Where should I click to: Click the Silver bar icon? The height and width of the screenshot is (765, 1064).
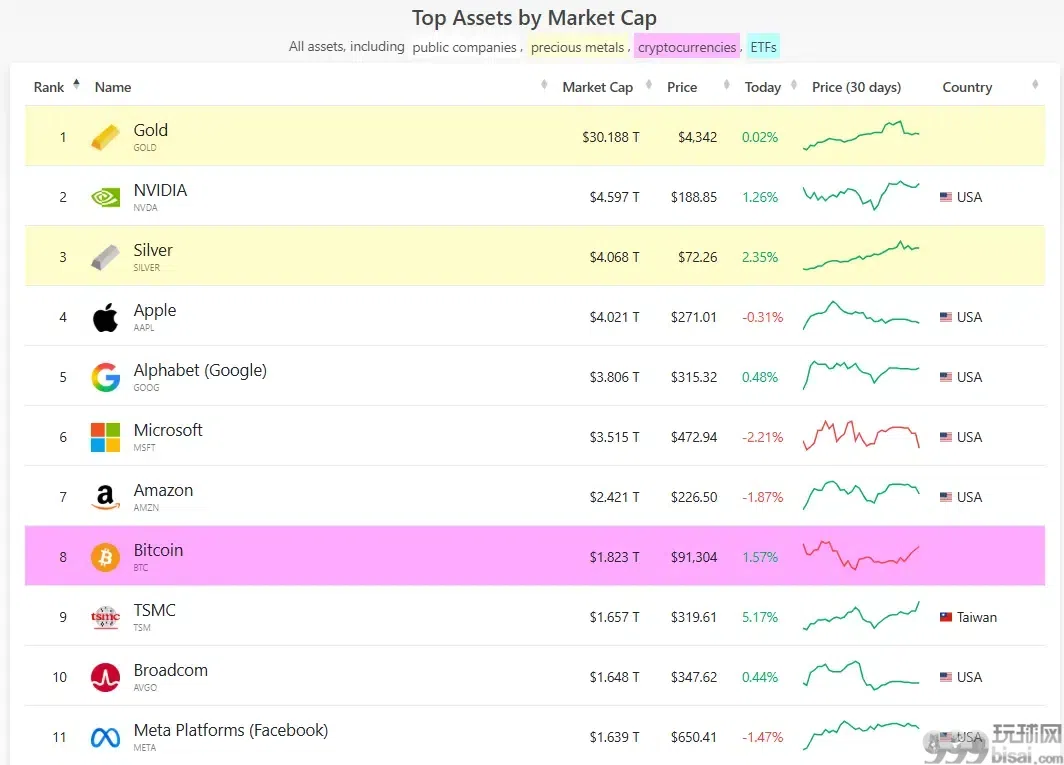(105, 257)
